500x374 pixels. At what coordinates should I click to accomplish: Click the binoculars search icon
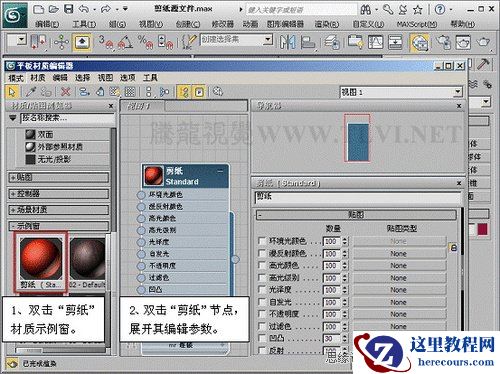[366, 9]
